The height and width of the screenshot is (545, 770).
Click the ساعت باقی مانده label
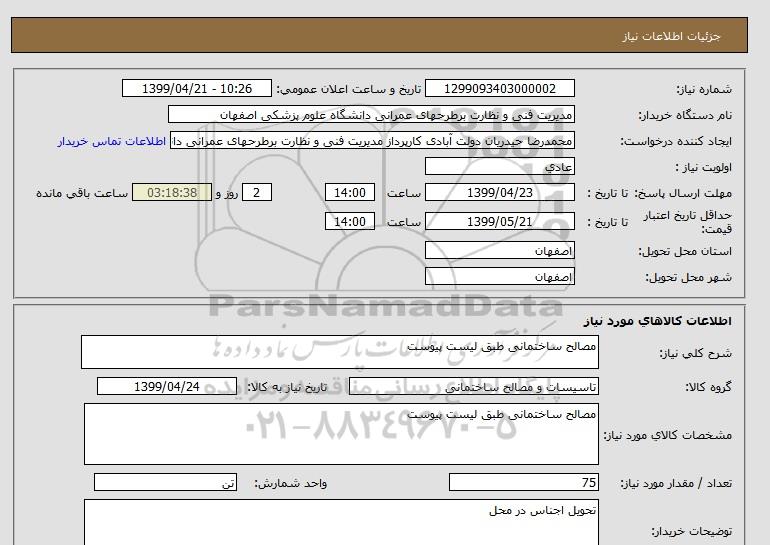pyautogui.click(x=82, y=193)
